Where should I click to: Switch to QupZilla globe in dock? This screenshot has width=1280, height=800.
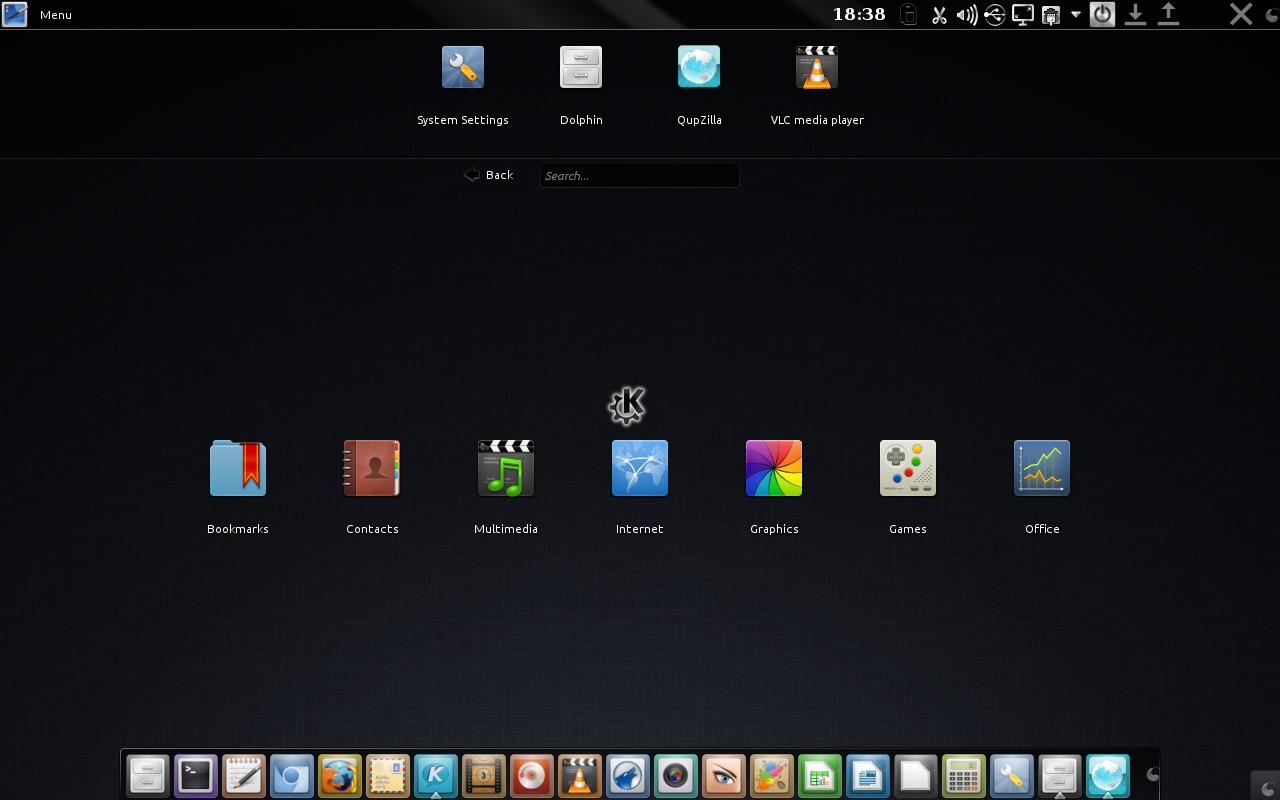(x=1108, y=775)
